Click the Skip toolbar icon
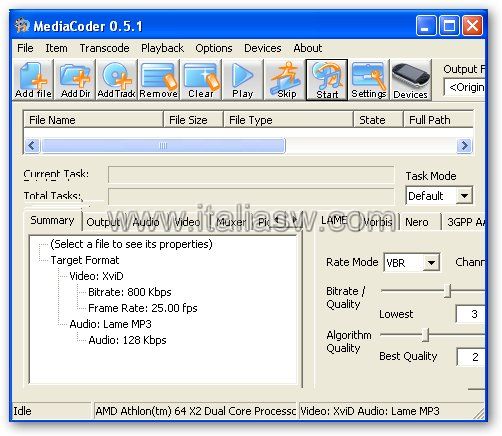The image size is (502, 436). click(x=286, y=80)
